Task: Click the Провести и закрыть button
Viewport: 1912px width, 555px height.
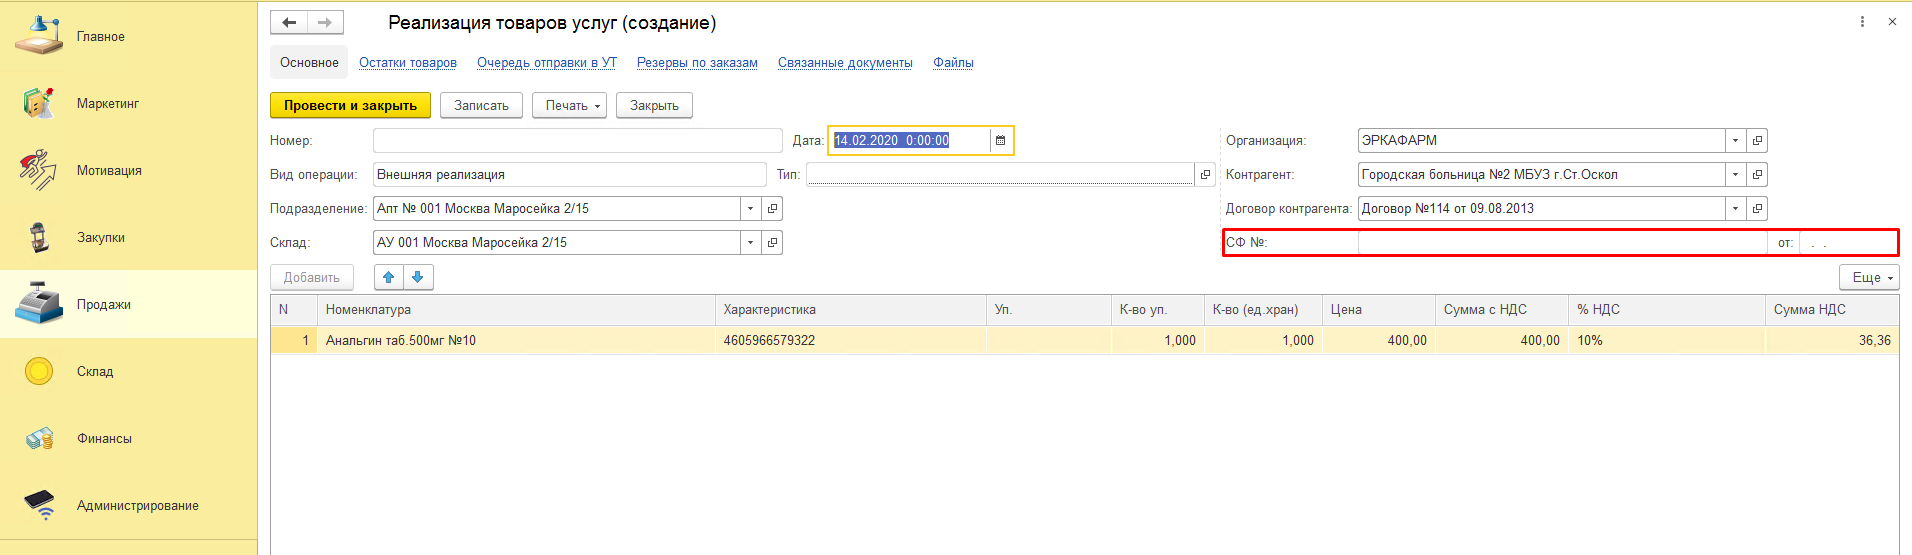Action: tap(350, 105)
